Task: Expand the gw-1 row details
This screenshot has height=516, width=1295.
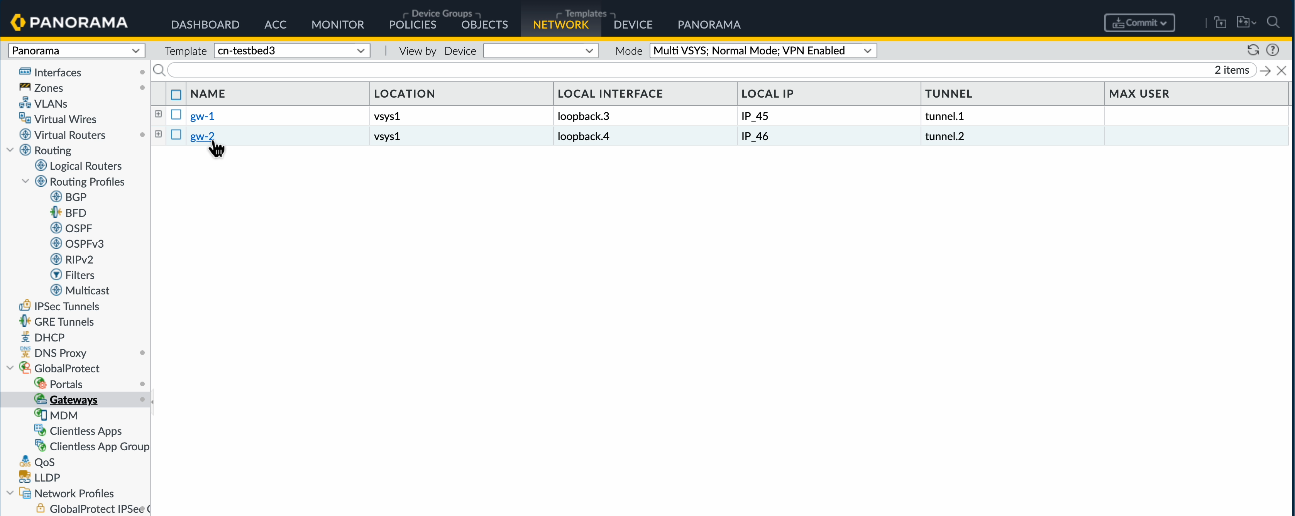Action: (x=158, y=115)
